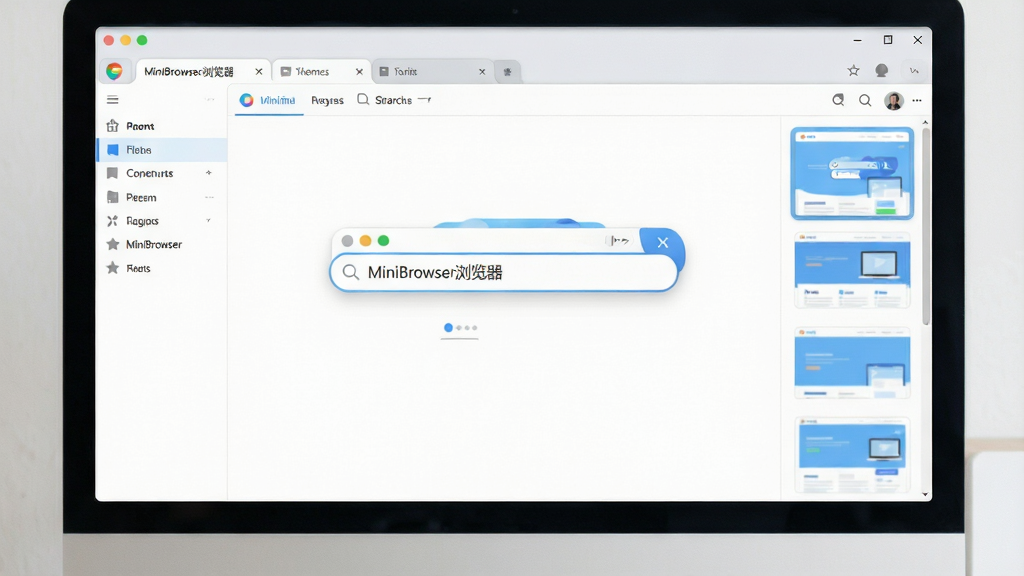This screenshot has width=1024, height=576.
Task: Click the tools icon beside Ragıocs
Action: click(x=112, y=221)
